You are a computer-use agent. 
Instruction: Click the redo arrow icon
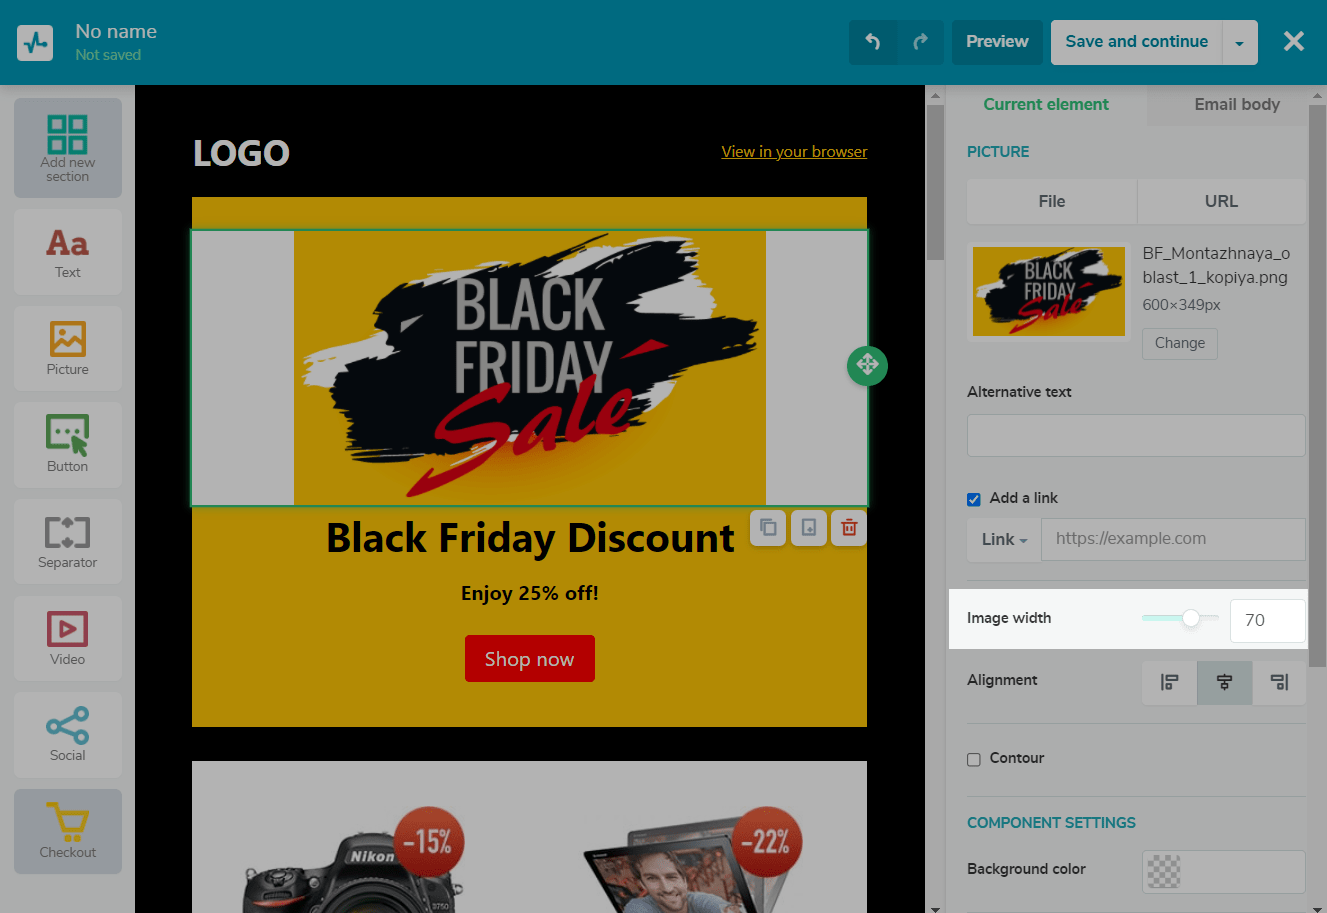(x=920, y=42)
